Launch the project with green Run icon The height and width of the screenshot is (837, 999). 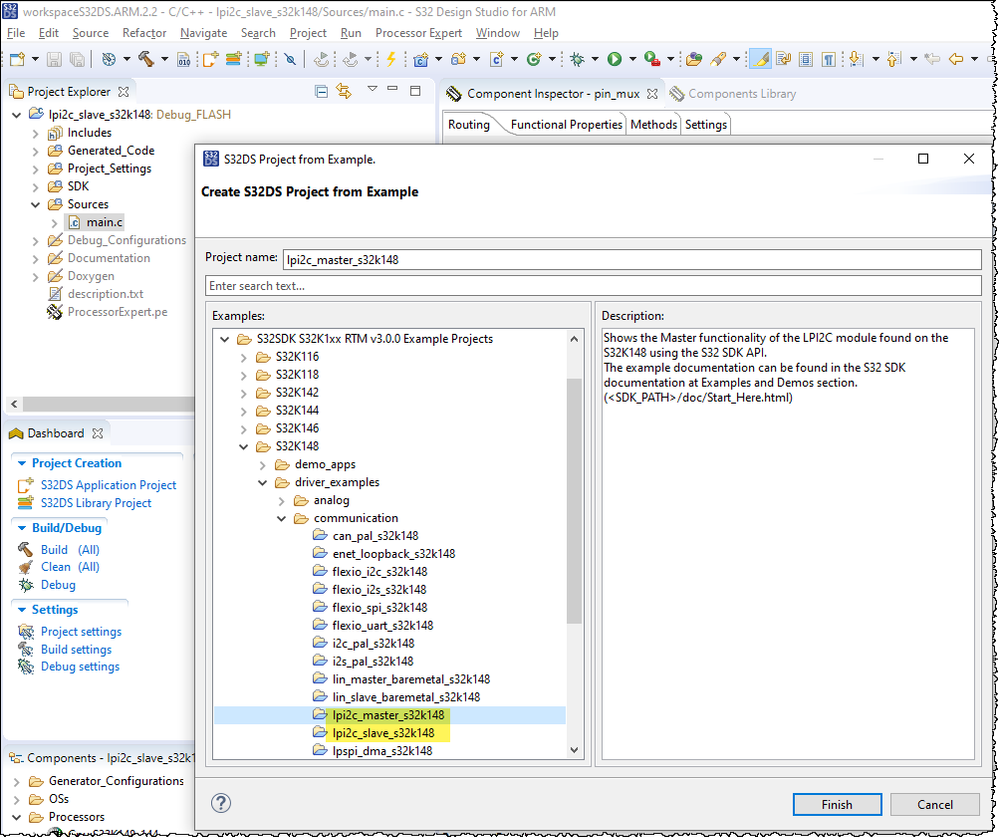click(615, 60)
